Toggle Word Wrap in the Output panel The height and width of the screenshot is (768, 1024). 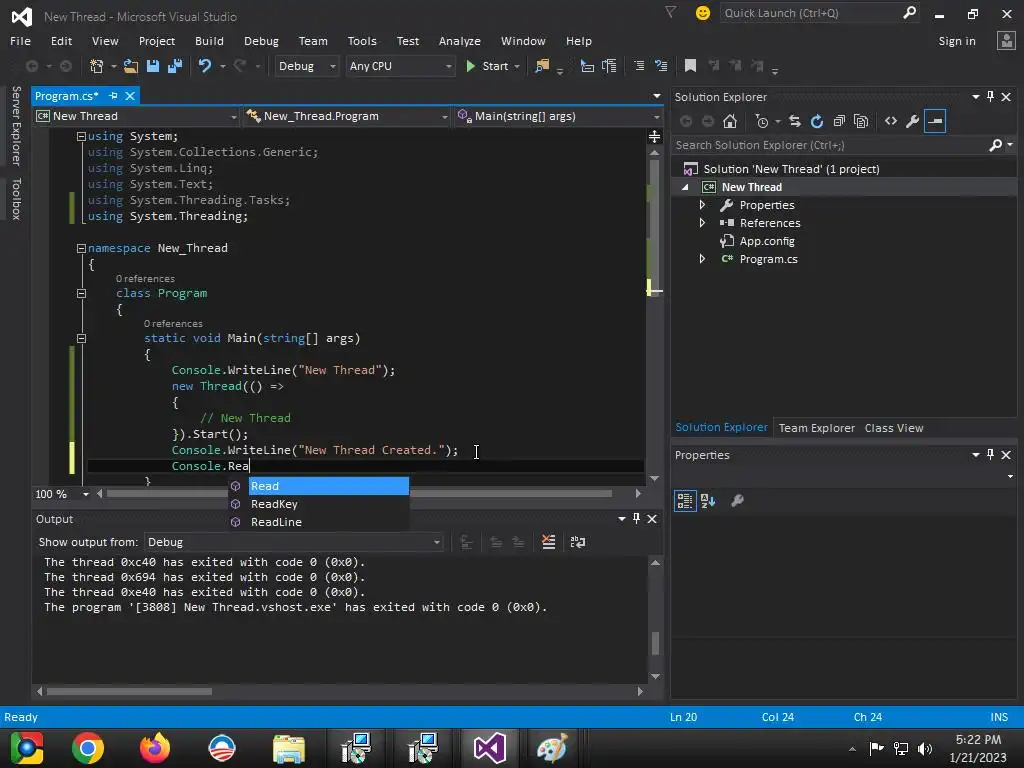[578, 542]
